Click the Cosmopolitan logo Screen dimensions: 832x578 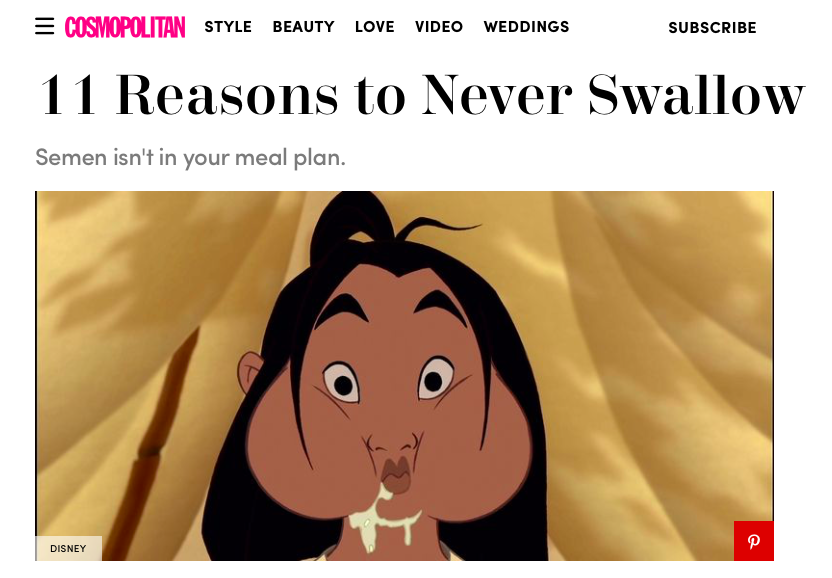coord(125,27)
